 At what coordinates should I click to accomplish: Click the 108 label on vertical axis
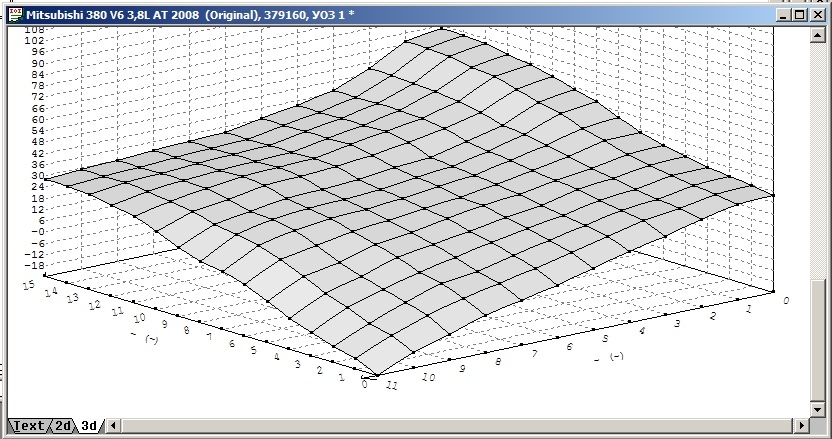click(34, 31)
